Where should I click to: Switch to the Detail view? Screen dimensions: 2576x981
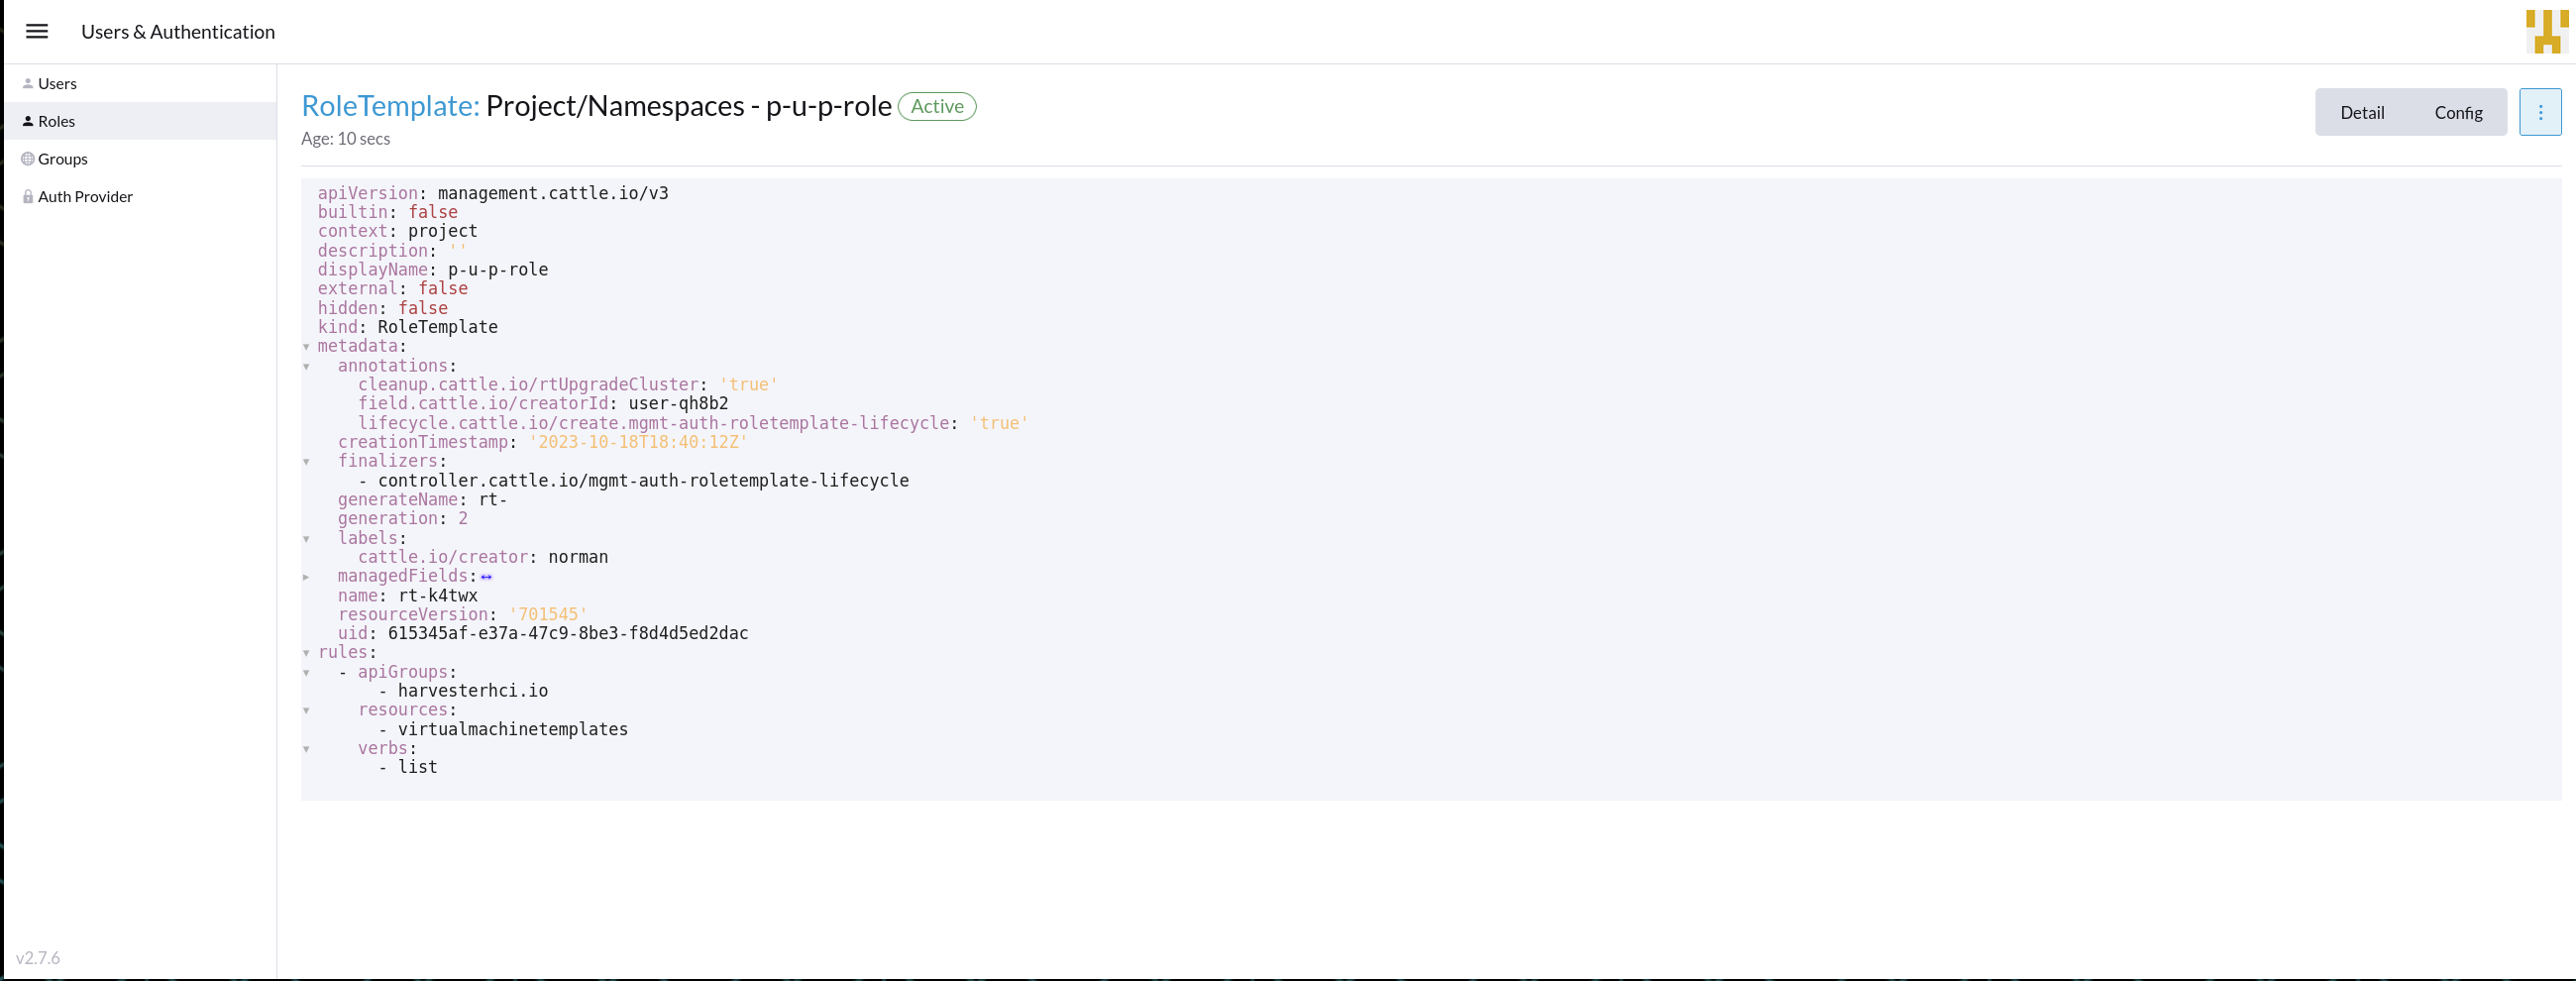(x=2362, y=112)
